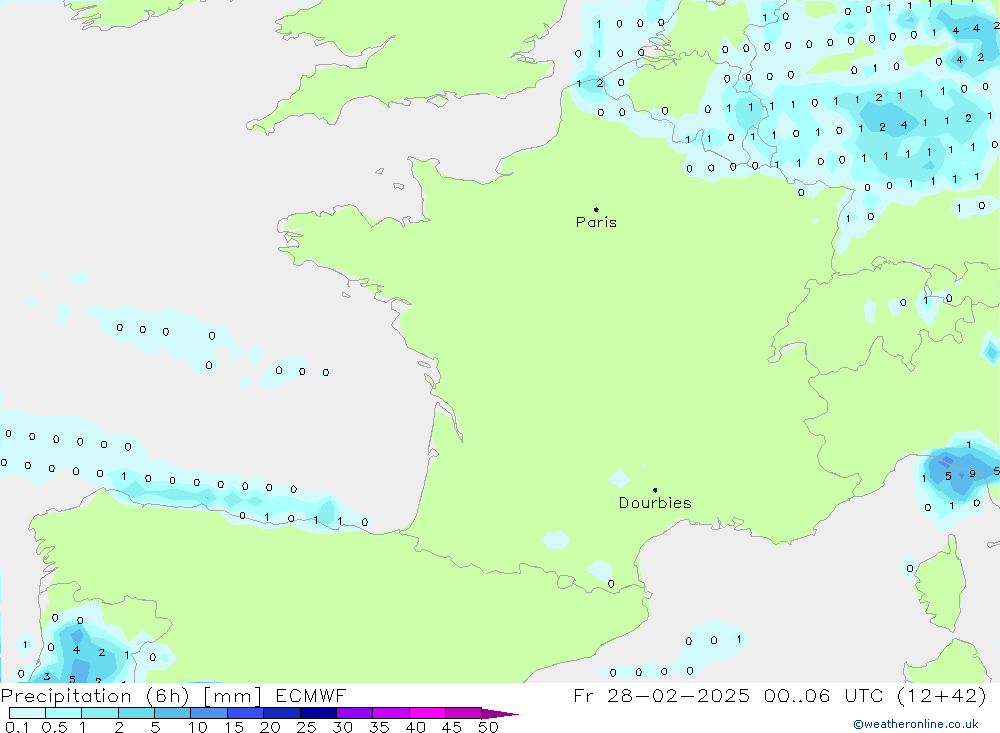
Task: Click the magenta 40-45 mm legend swatch
Action: [427, 713]
